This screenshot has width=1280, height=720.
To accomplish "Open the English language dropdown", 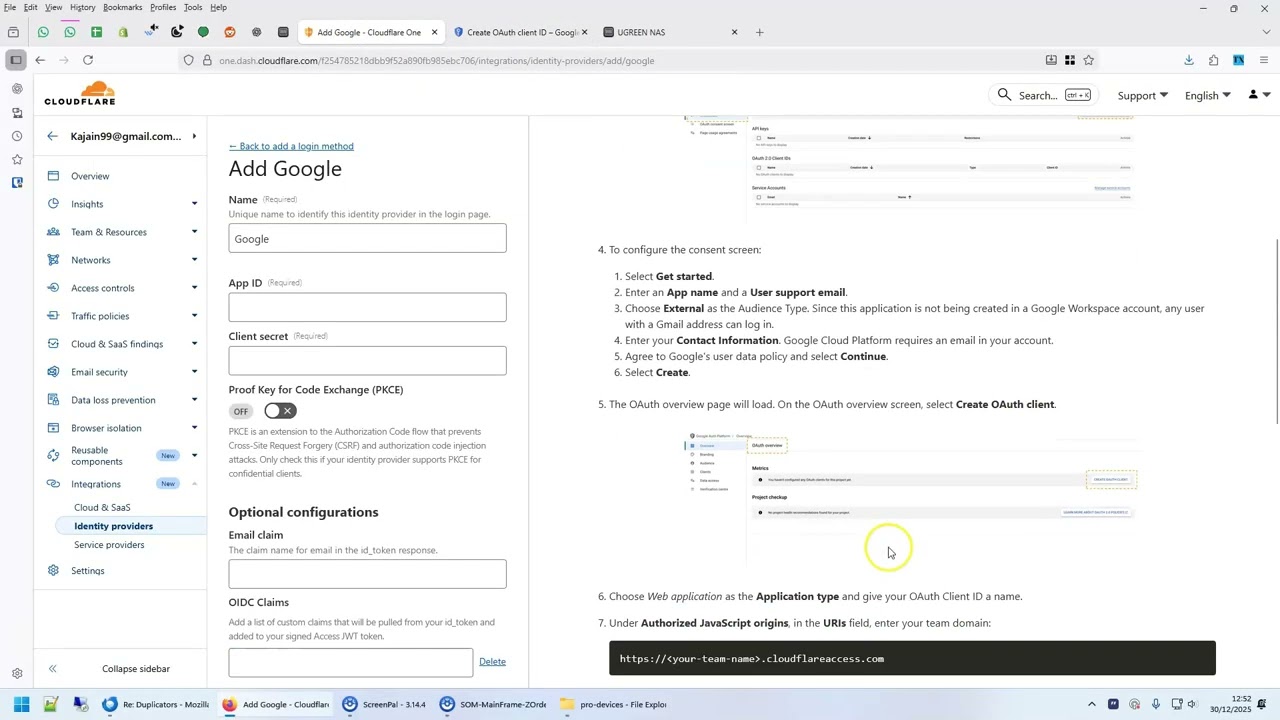I will tap(1208, 95).
